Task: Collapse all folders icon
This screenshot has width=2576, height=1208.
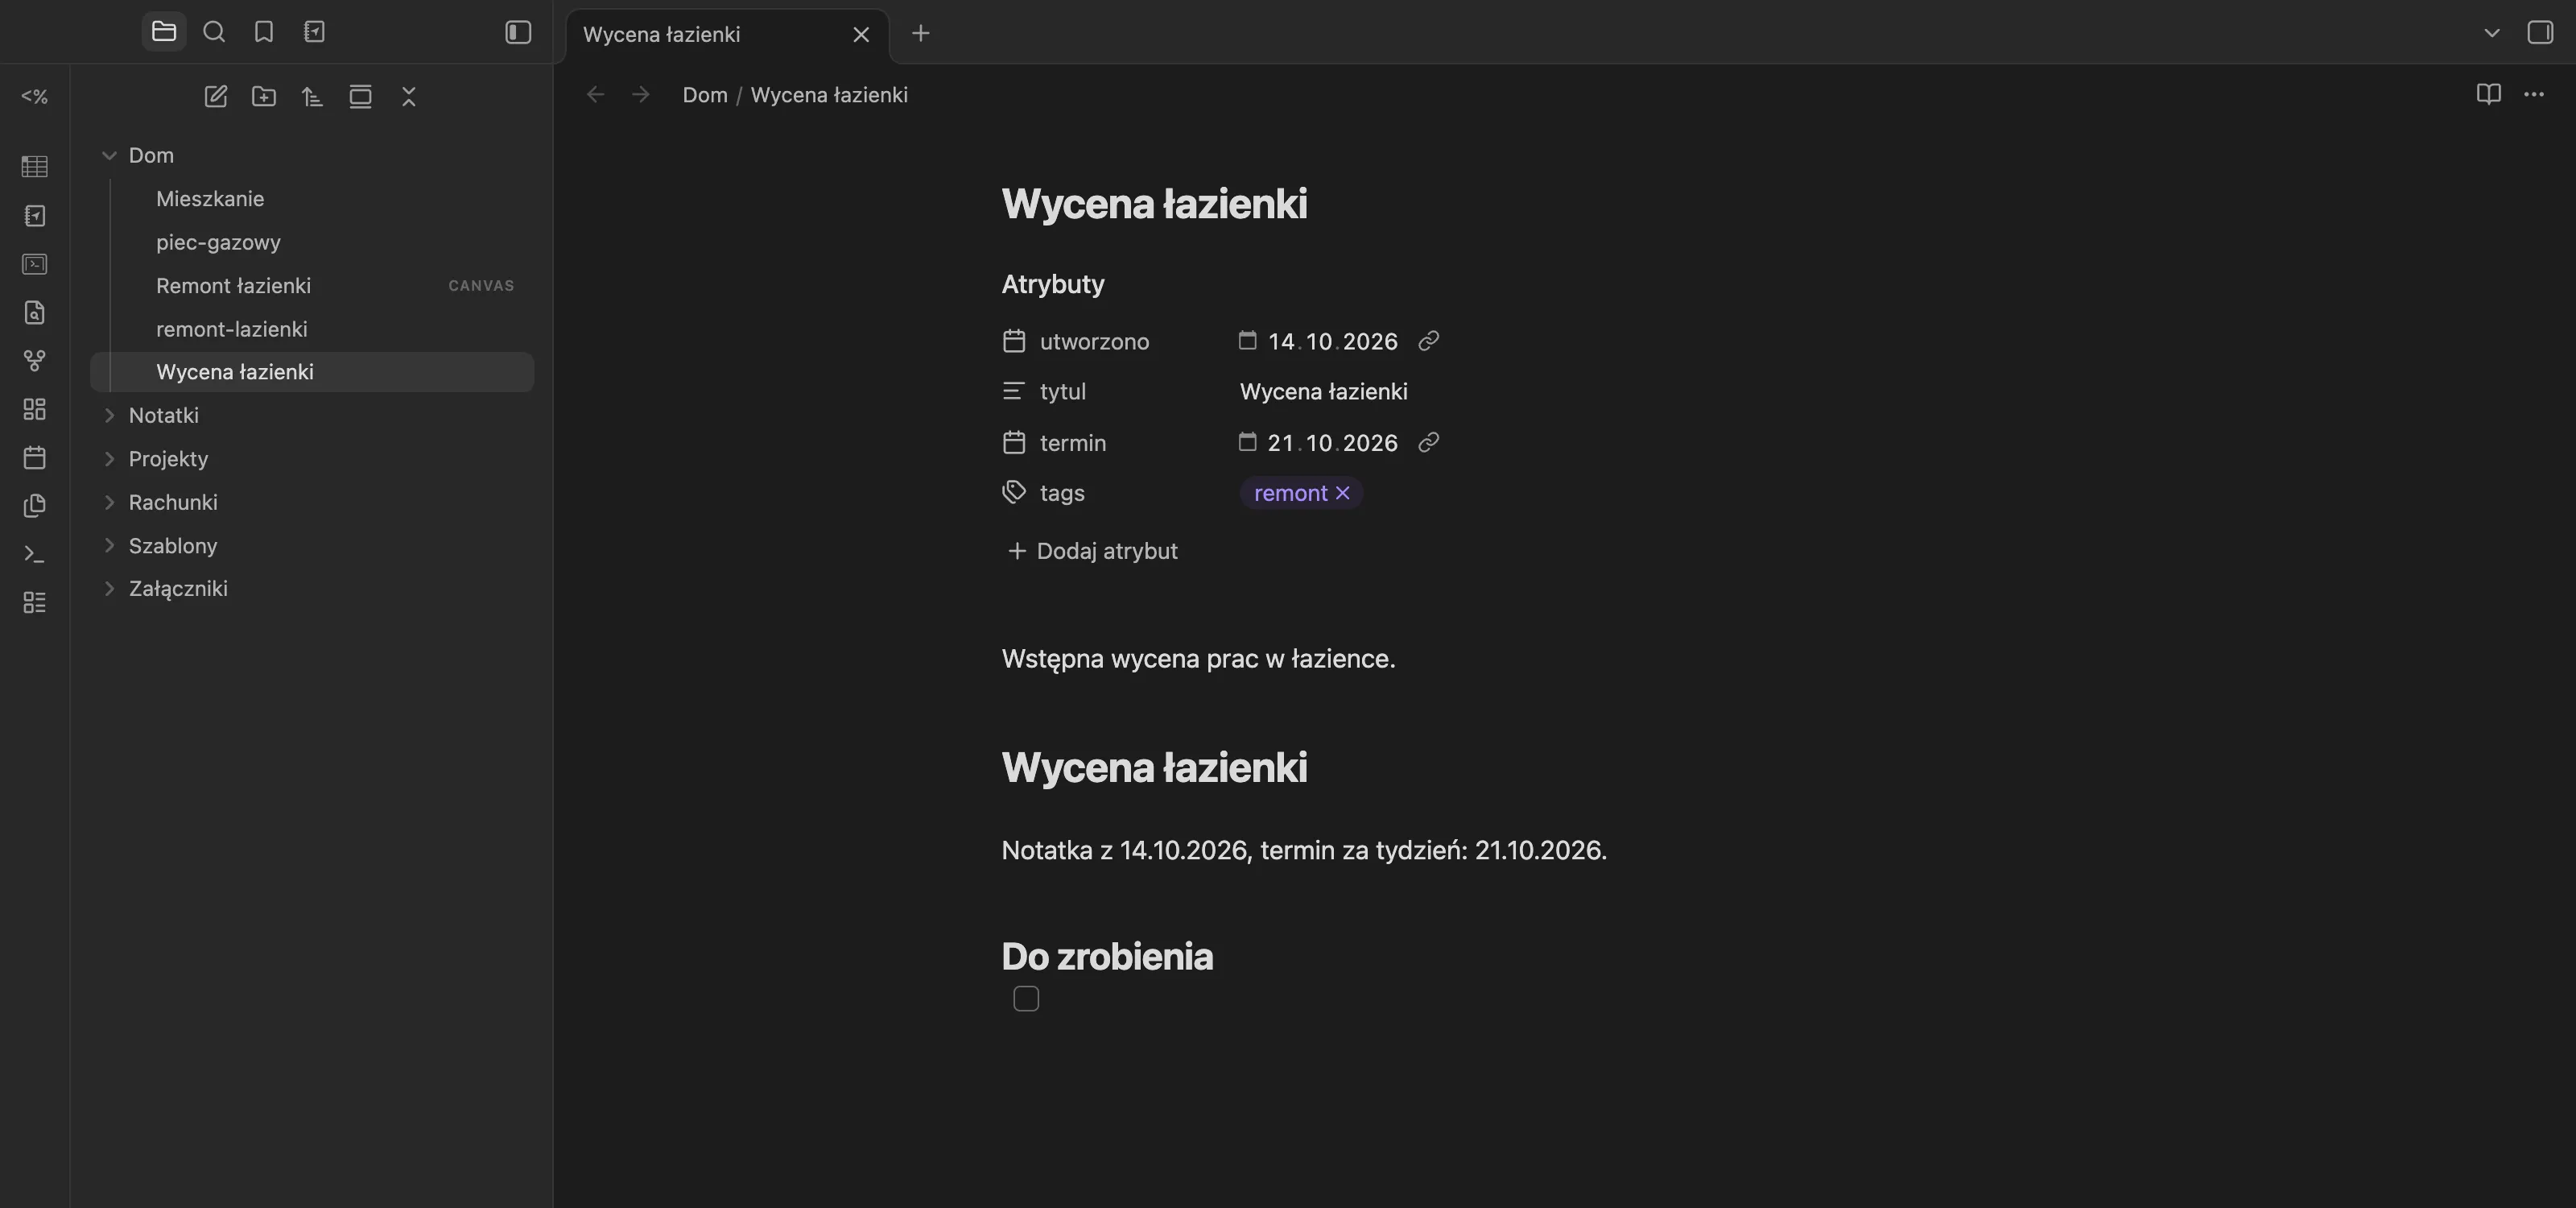Action: (x=409, y=96)
